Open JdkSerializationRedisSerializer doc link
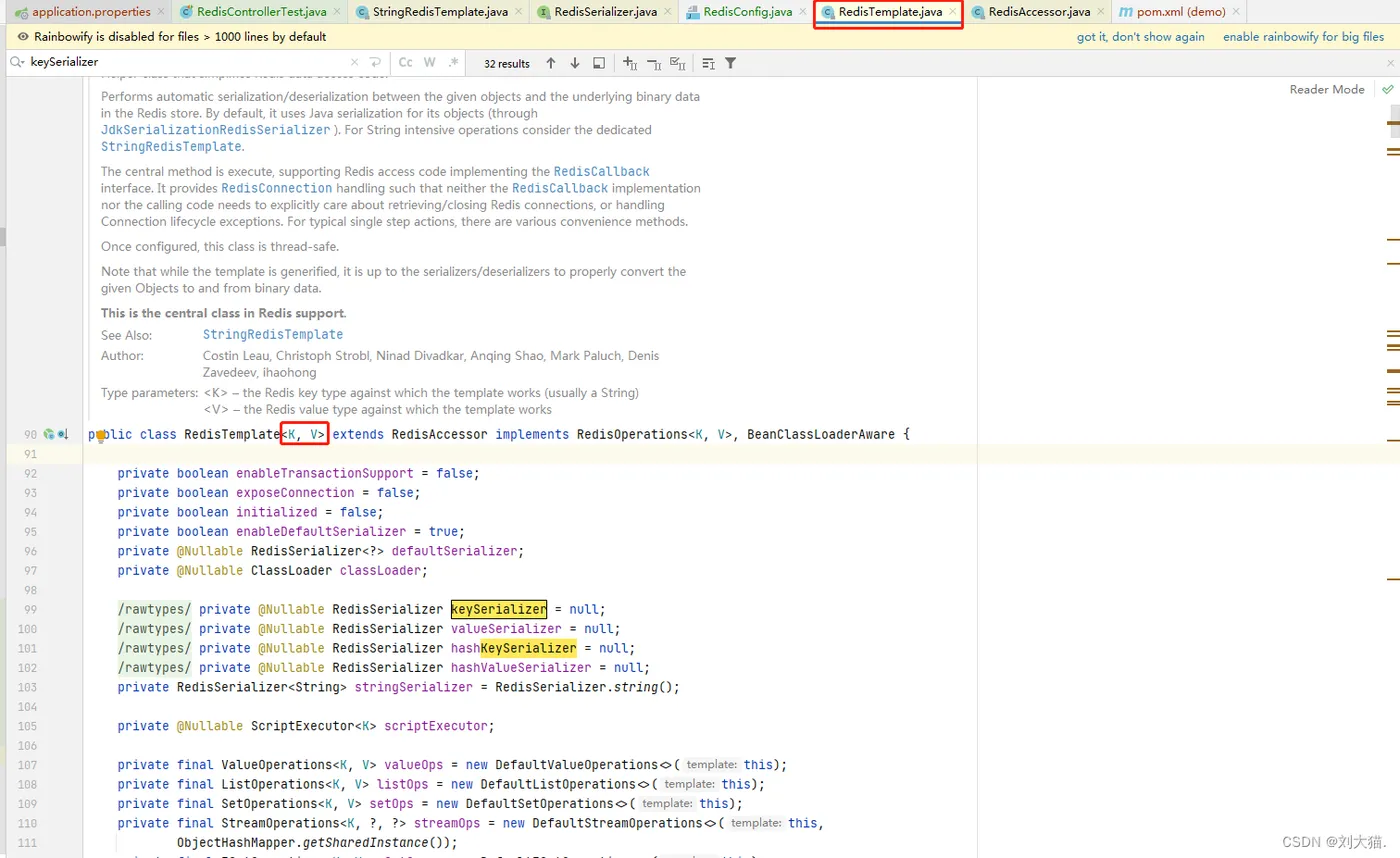 (215, 130)
